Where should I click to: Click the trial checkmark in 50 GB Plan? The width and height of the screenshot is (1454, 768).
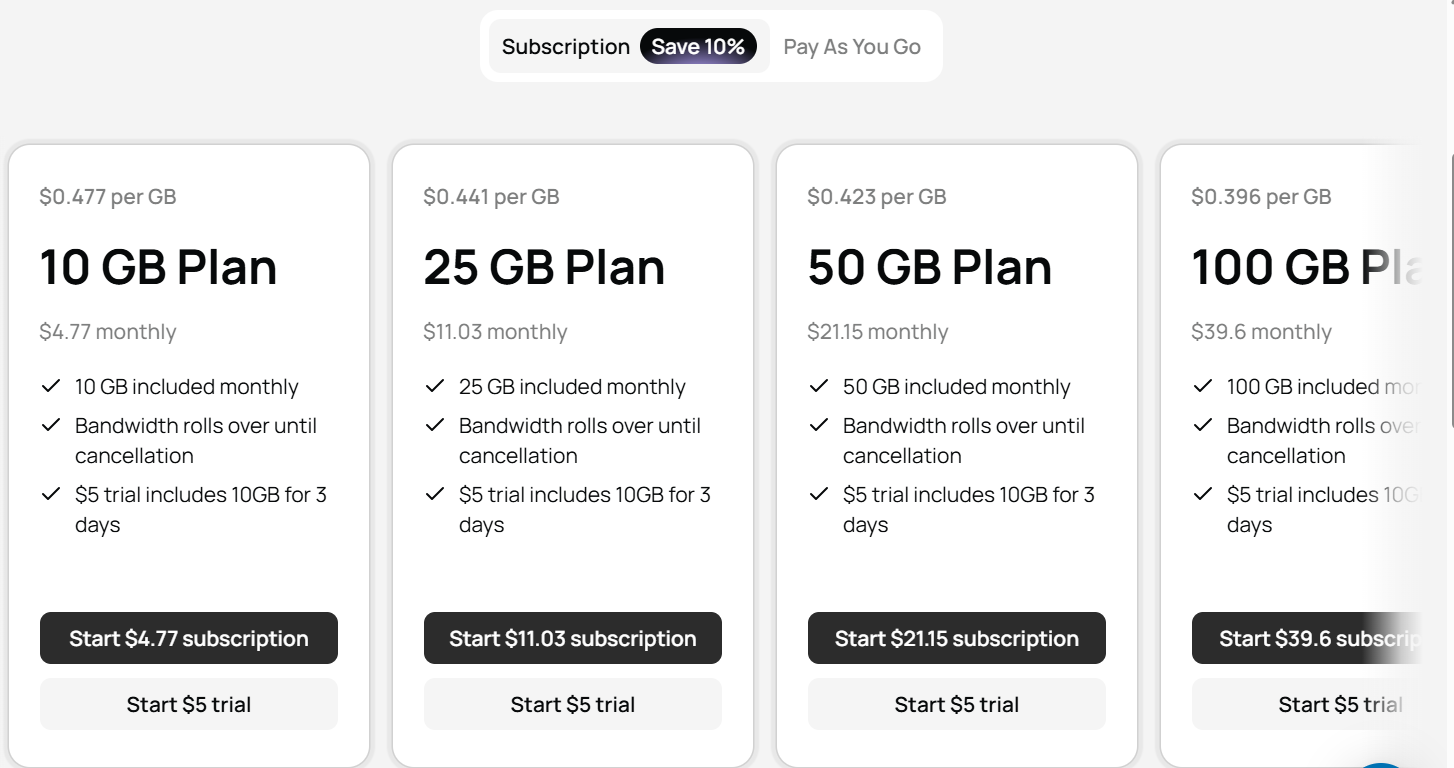click(819, 494)
